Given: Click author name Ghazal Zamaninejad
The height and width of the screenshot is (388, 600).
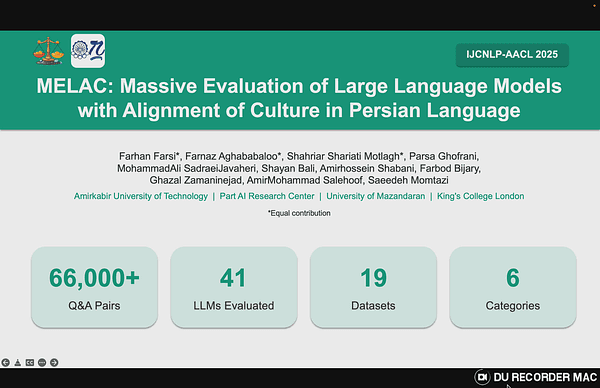Looking at the screenshot, I should 196,180.
